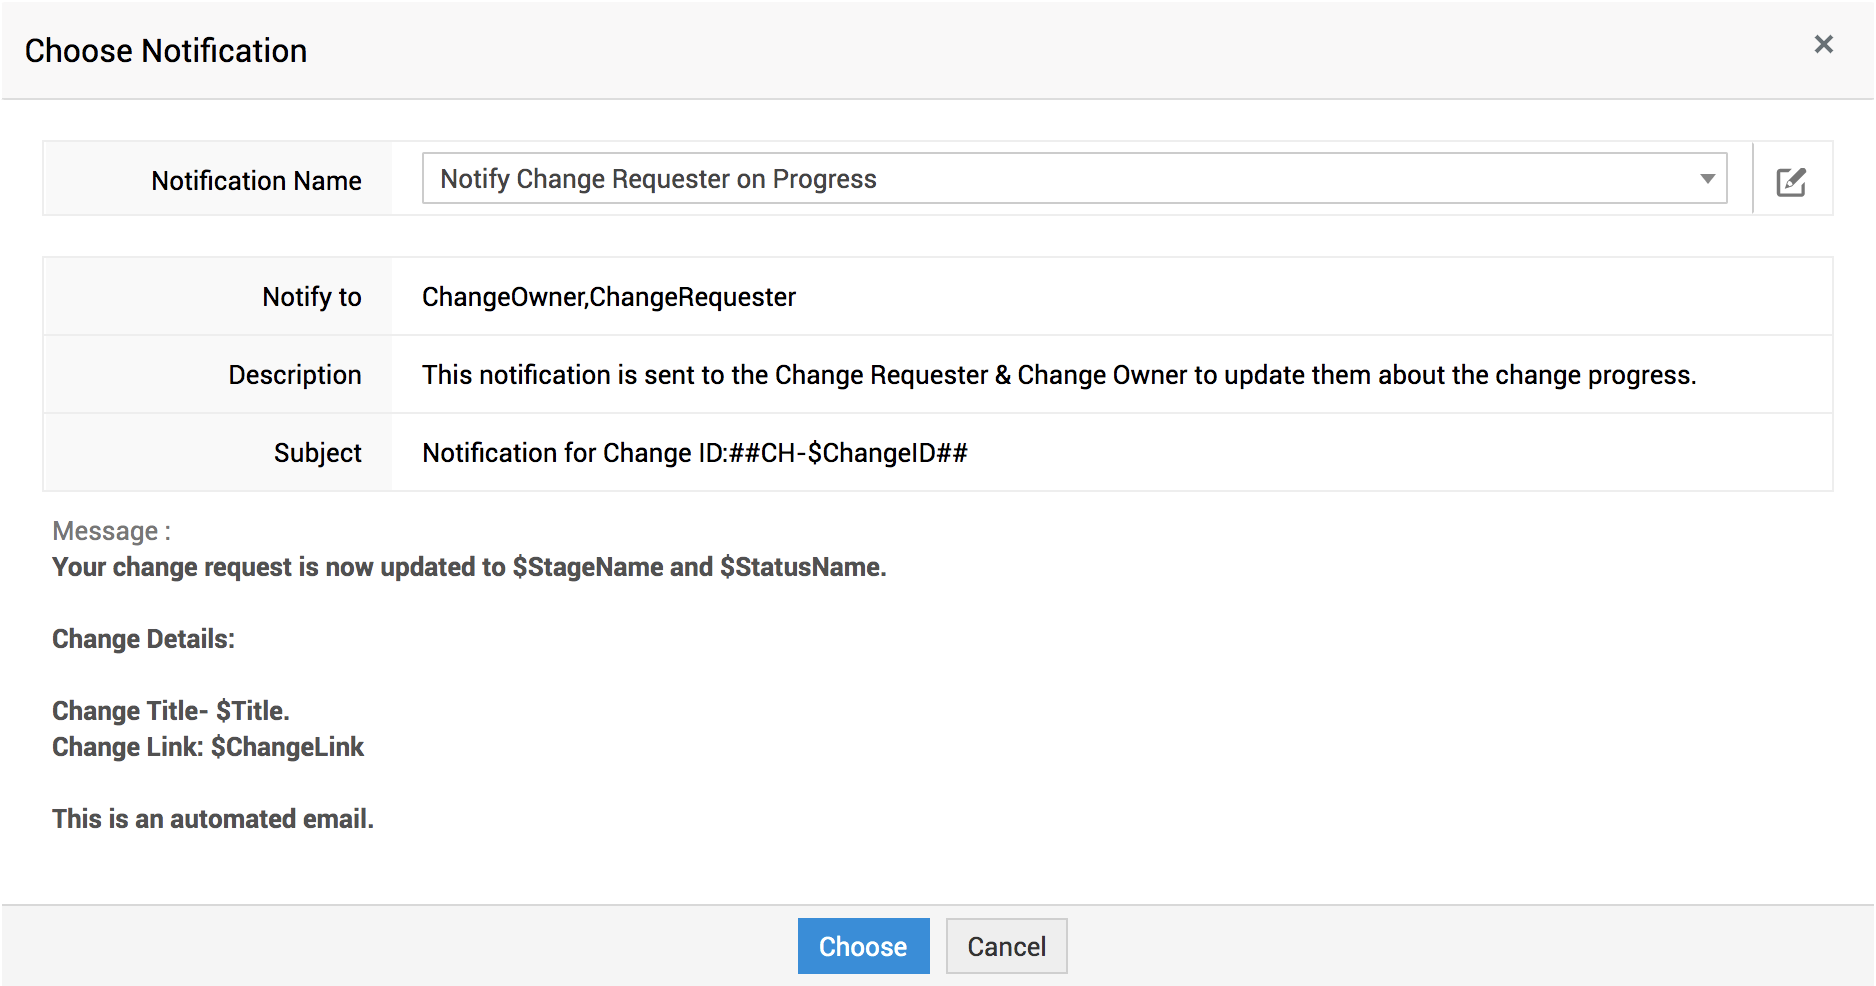This screenshot has width=1876, height=986.
Task: Click the Description row label
Action: [x=294, y=375]
